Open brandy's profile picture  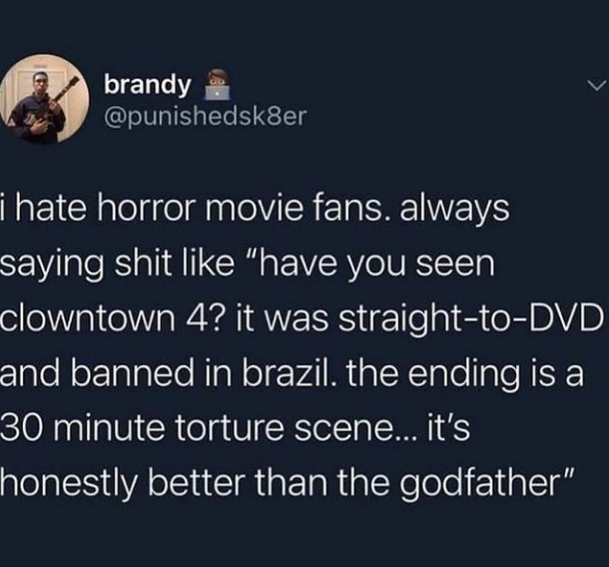[44, 99]
